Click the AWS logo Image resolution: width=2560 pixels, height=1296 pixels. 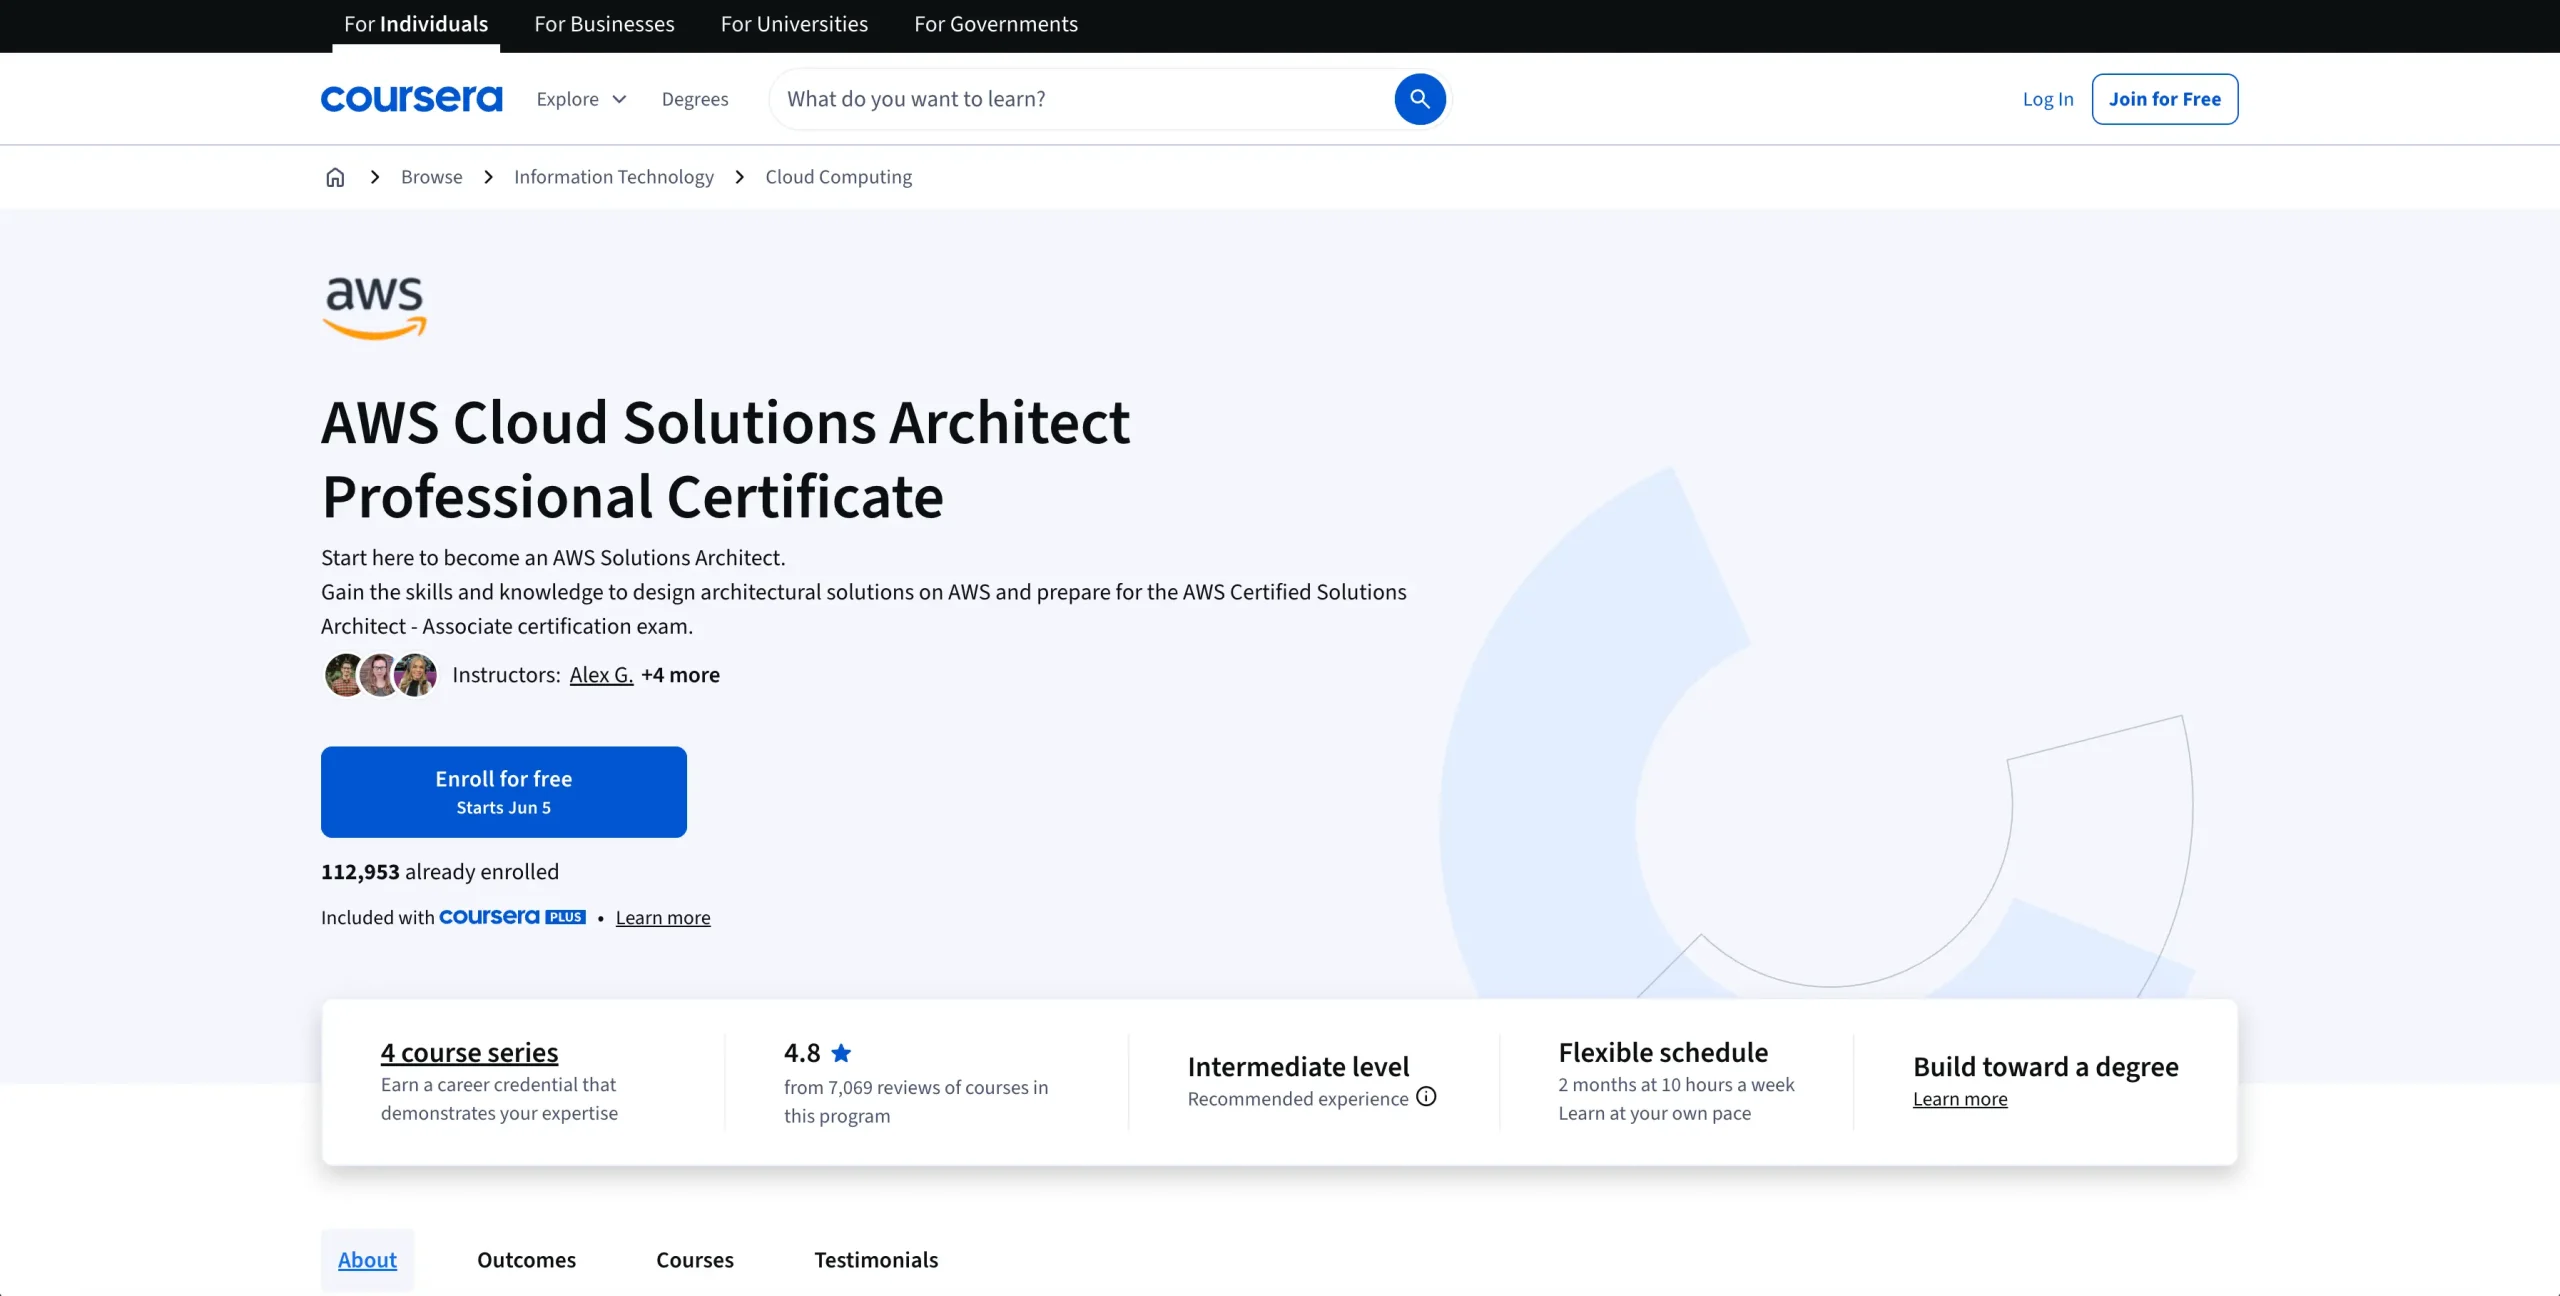375,308
